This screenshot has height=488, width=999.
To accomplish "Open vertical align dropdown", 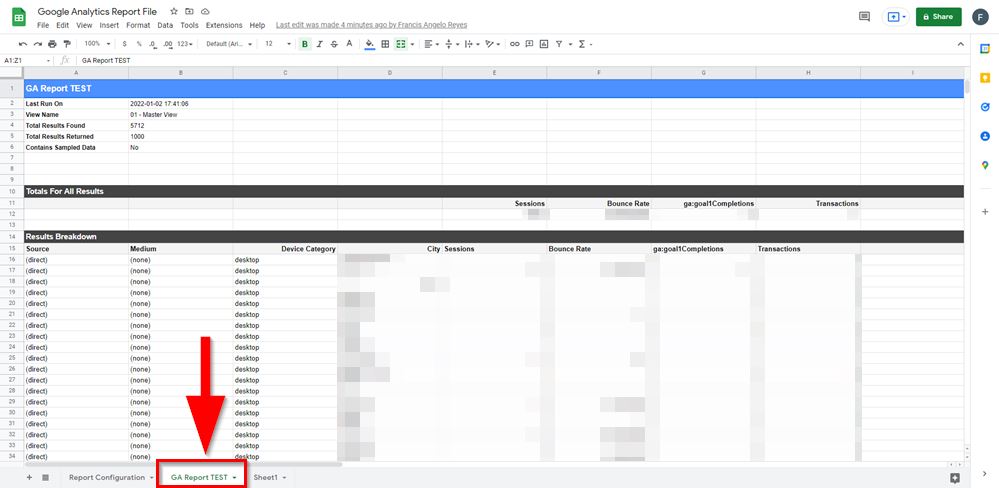I will (451, 44).
